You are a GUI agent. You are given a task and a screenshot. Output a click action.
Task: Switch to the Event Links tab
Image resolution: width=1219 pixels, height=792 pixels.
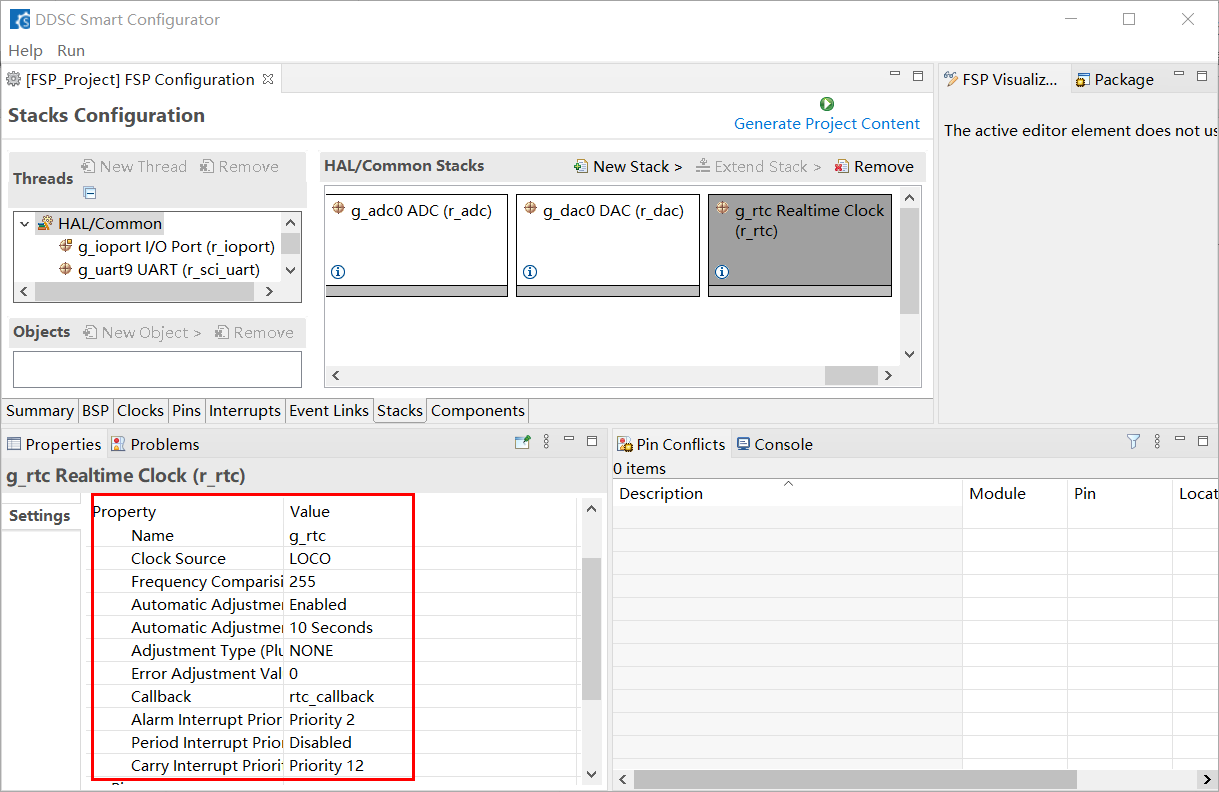(x=329, y=410)
